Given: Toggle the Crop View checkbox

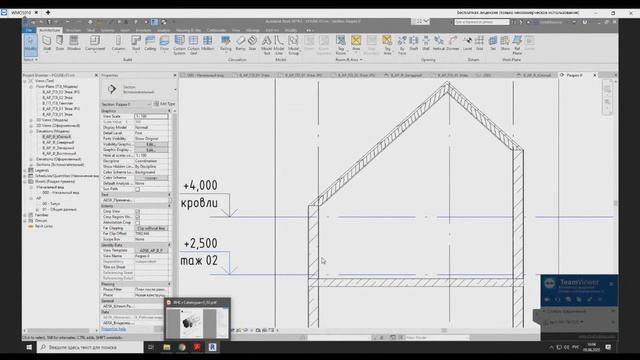Looking at the screenshot, I should pyautogui.click(x=138, y=211).
